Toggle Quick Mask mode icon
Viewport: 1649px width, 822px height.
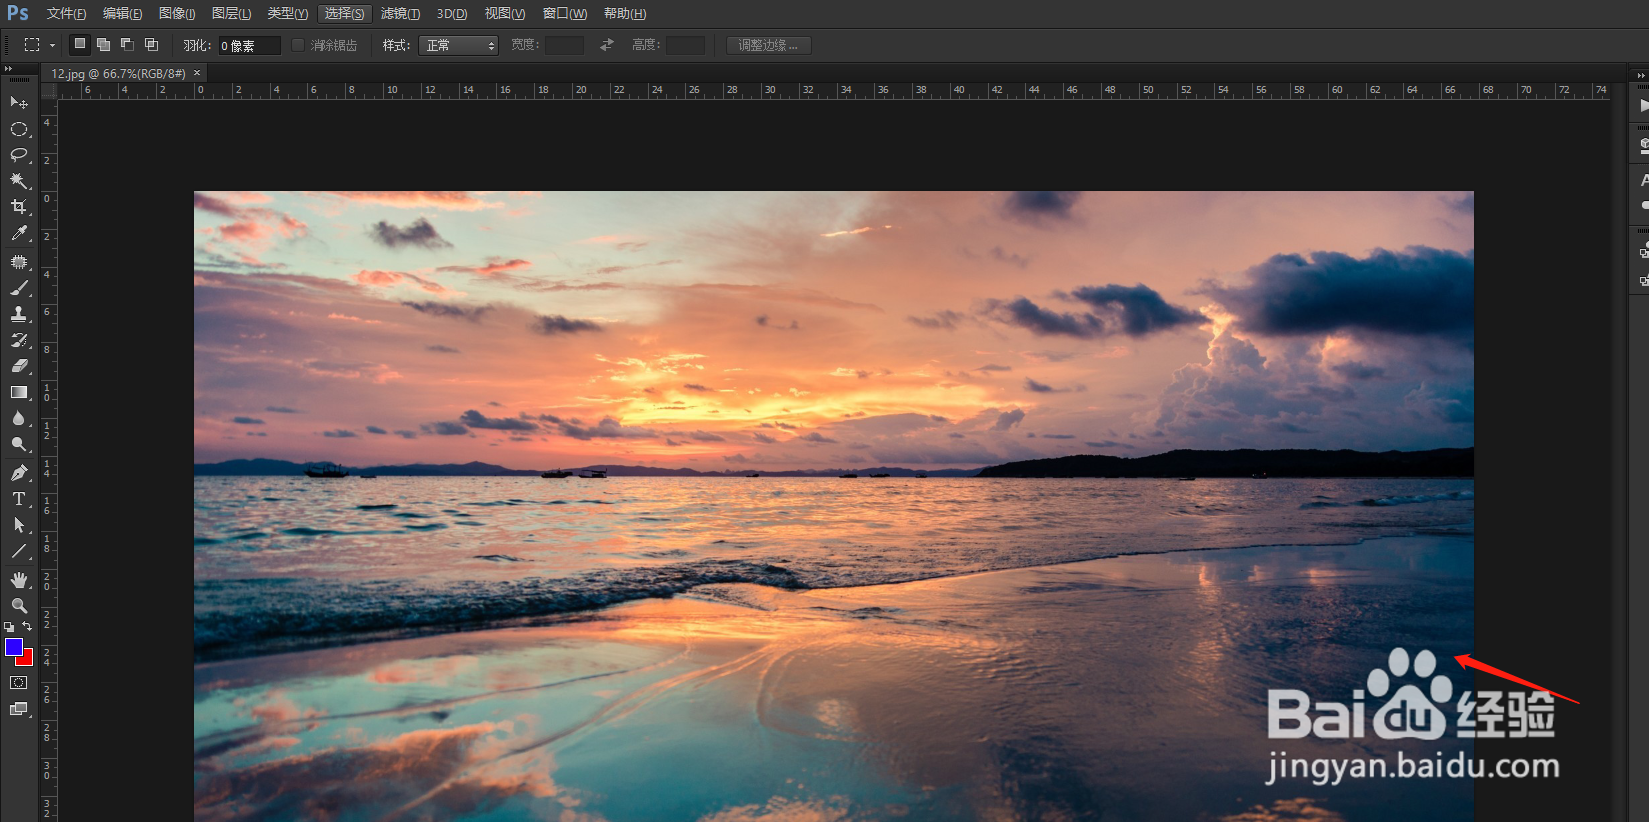tap(19, 683)
